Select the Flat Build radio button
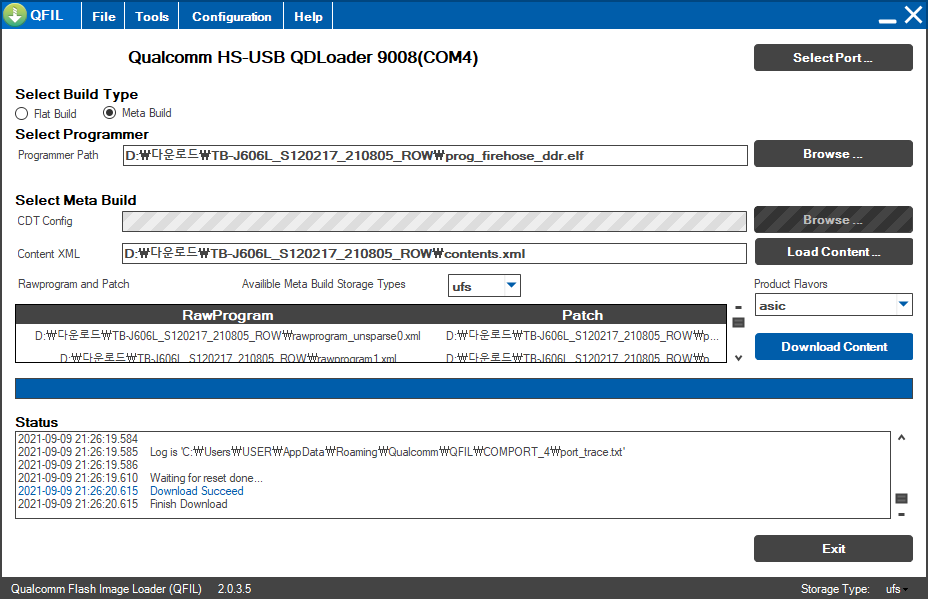Screen dimensions: 928x599 point(21,114)
